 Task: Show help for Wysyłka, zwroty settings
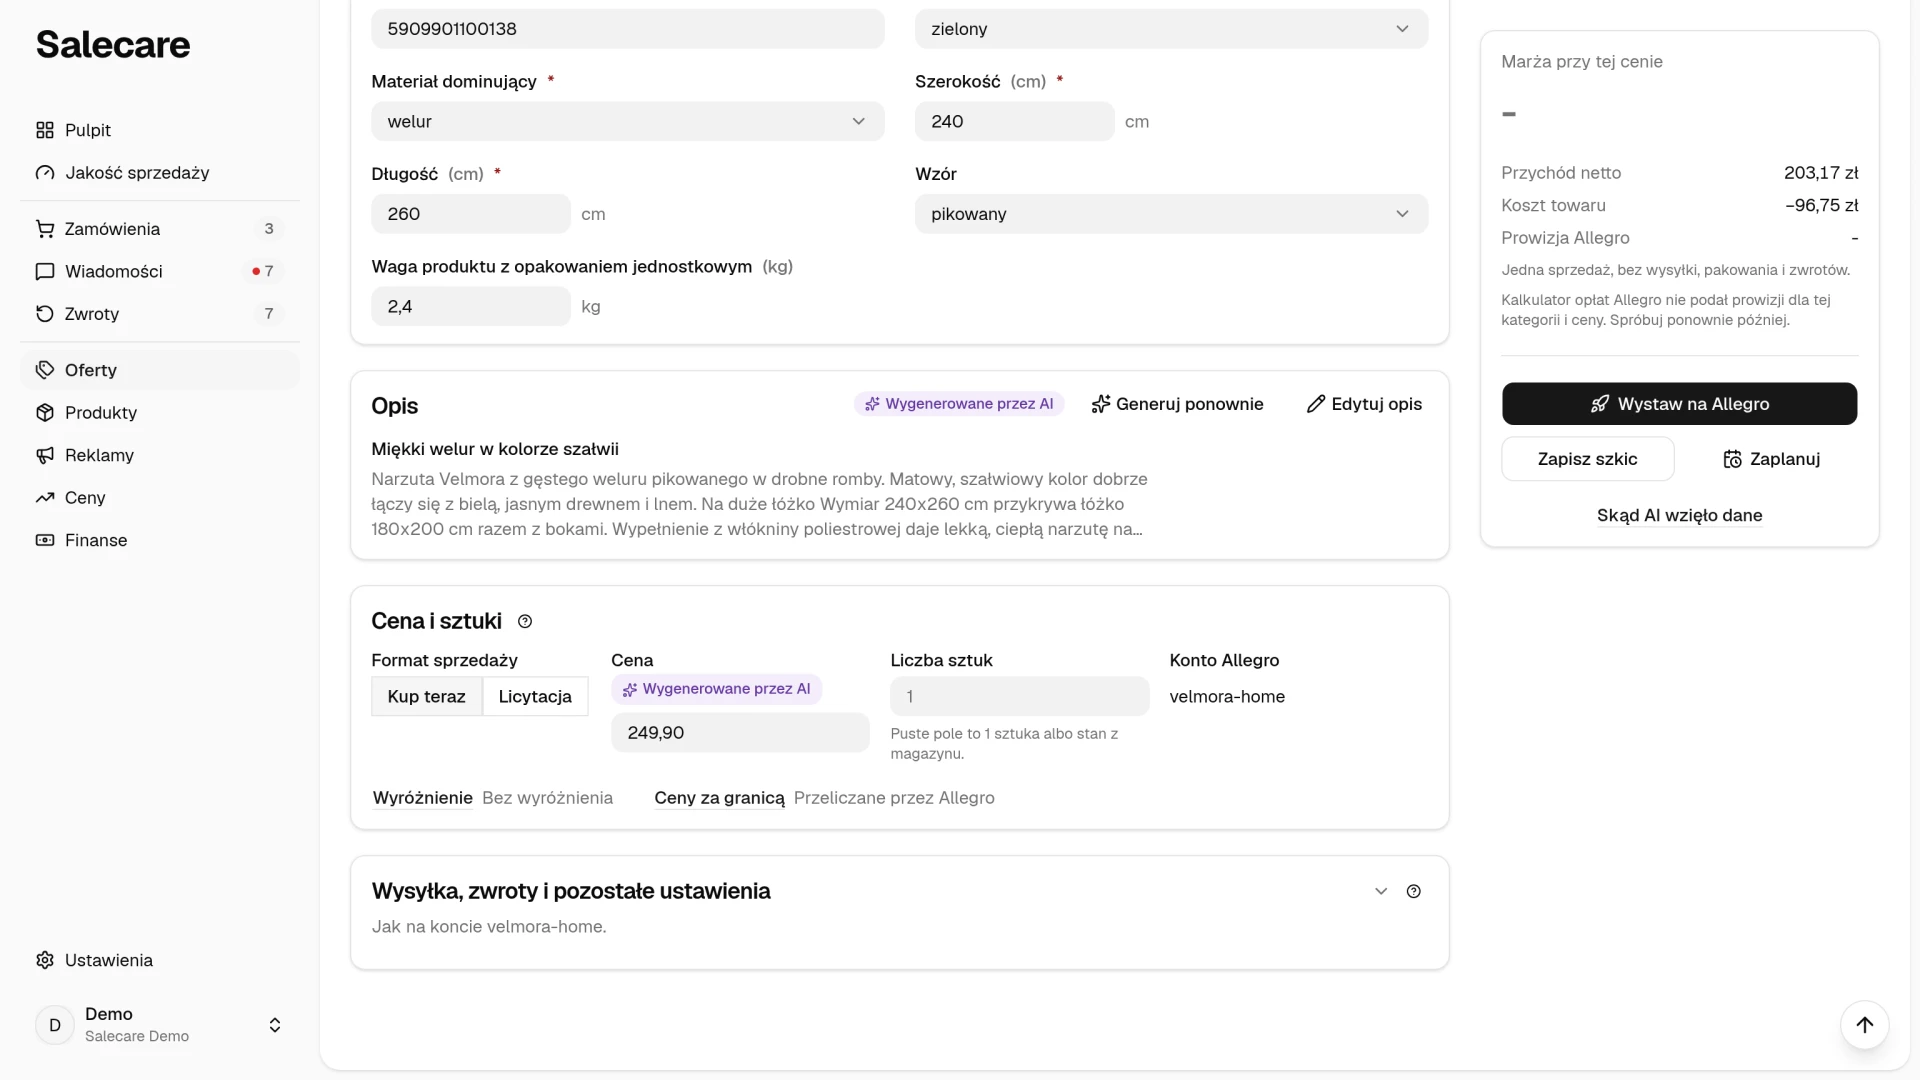(1414, 891)
